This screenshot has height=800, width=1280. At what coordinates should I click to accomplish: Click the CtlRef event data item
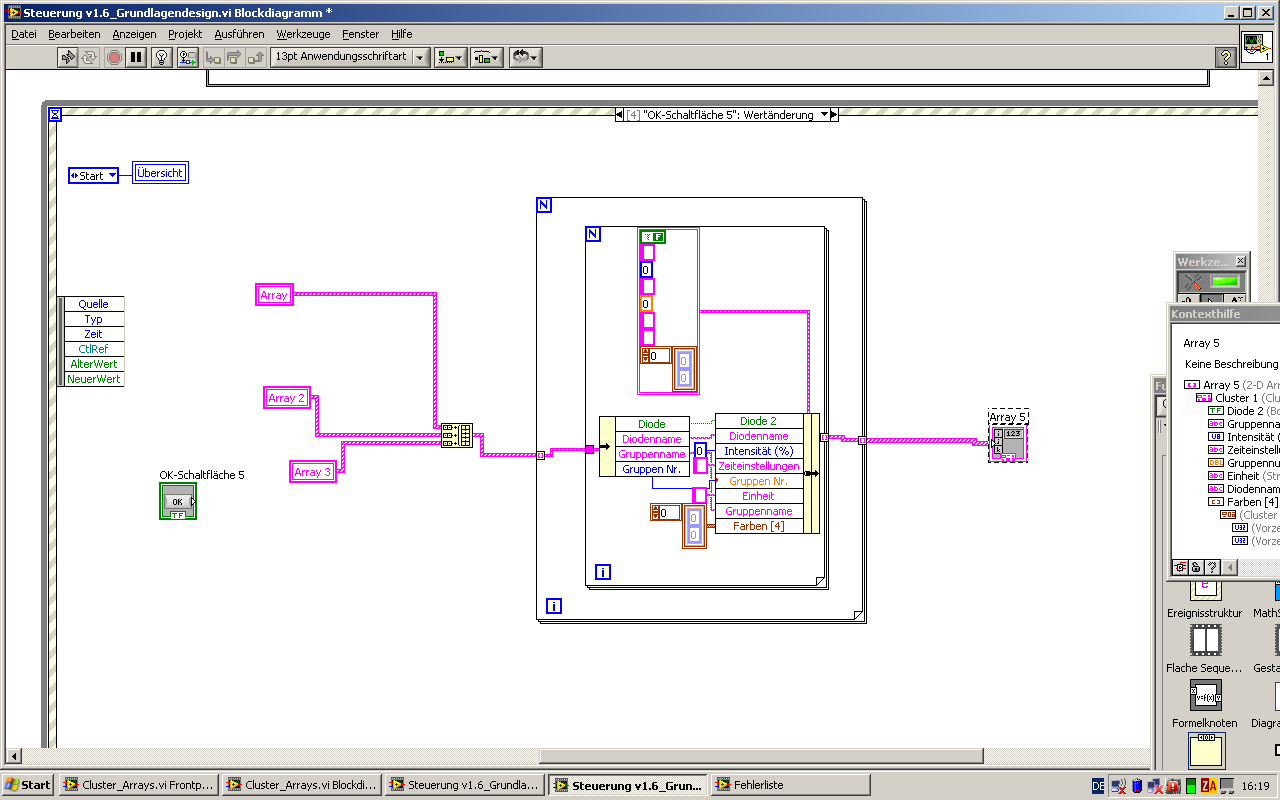pyautogui.click(x=93, y=349)
